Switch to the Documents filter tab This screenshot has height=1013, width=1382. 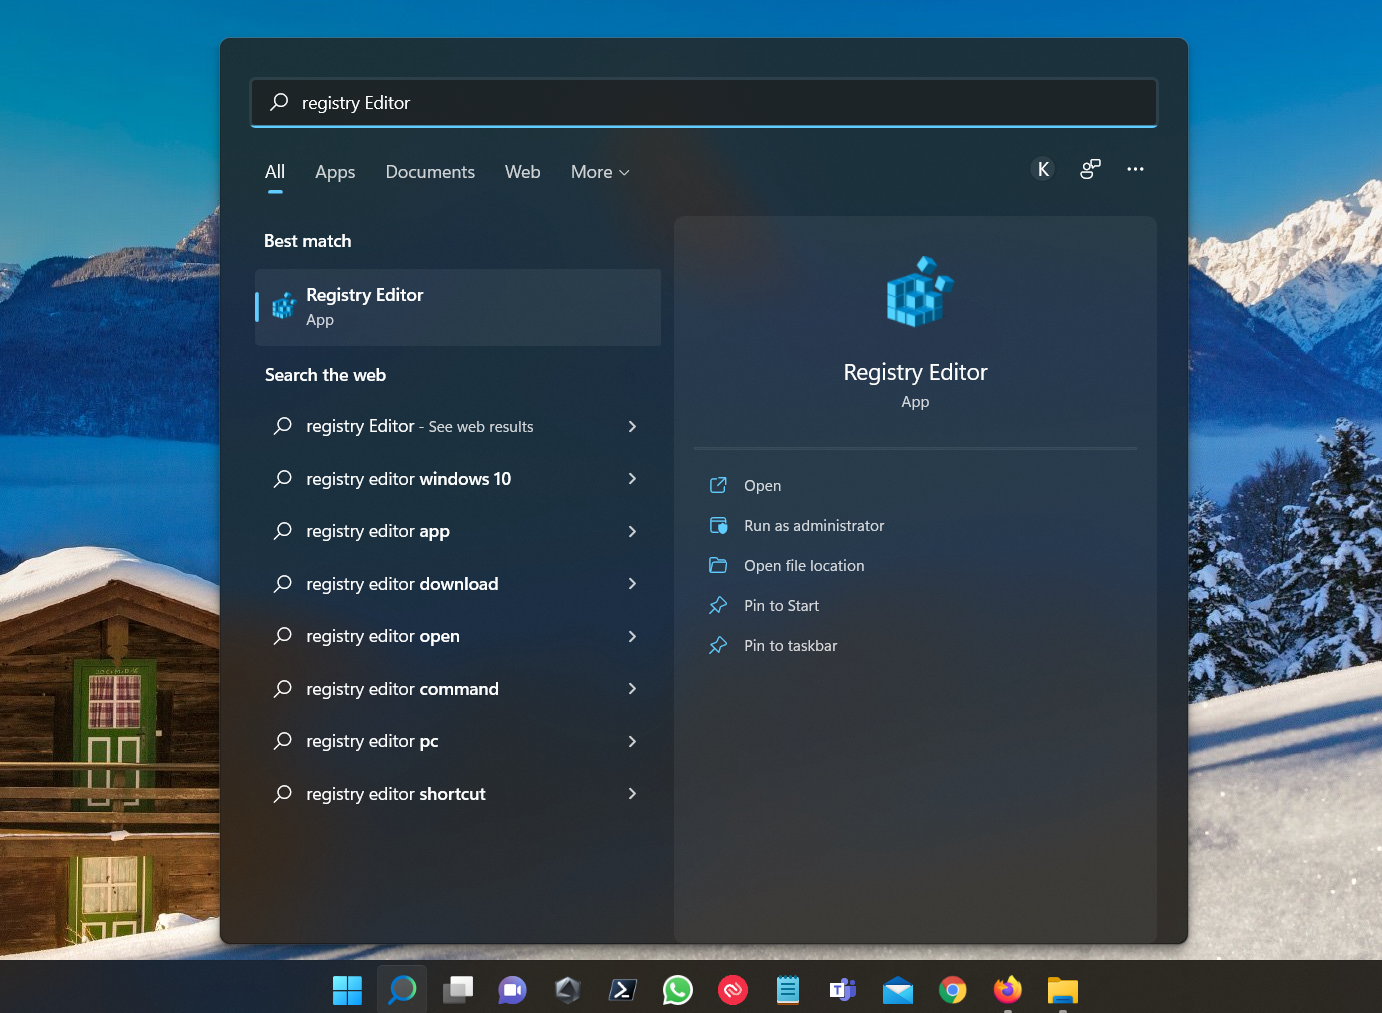[x=430, y=172]
